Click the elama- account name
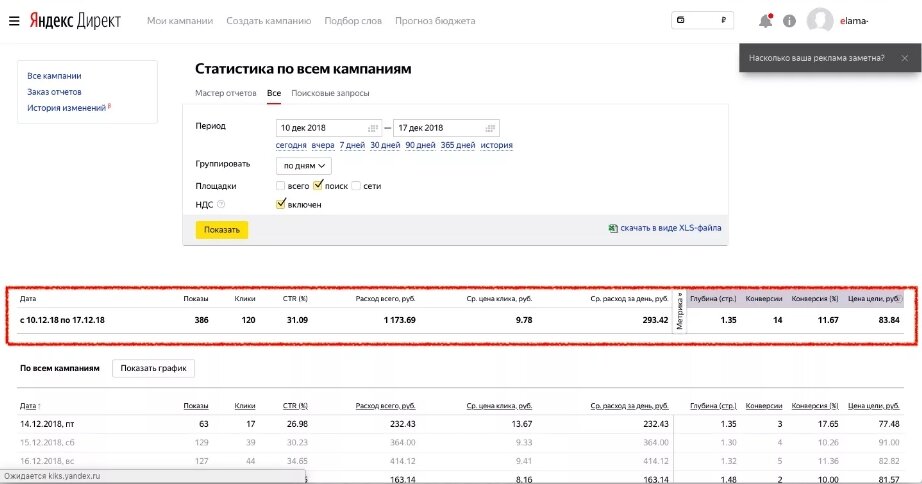The width and height of the screenshot is (922, 484). pyautogui.click(x=854, y=21)
